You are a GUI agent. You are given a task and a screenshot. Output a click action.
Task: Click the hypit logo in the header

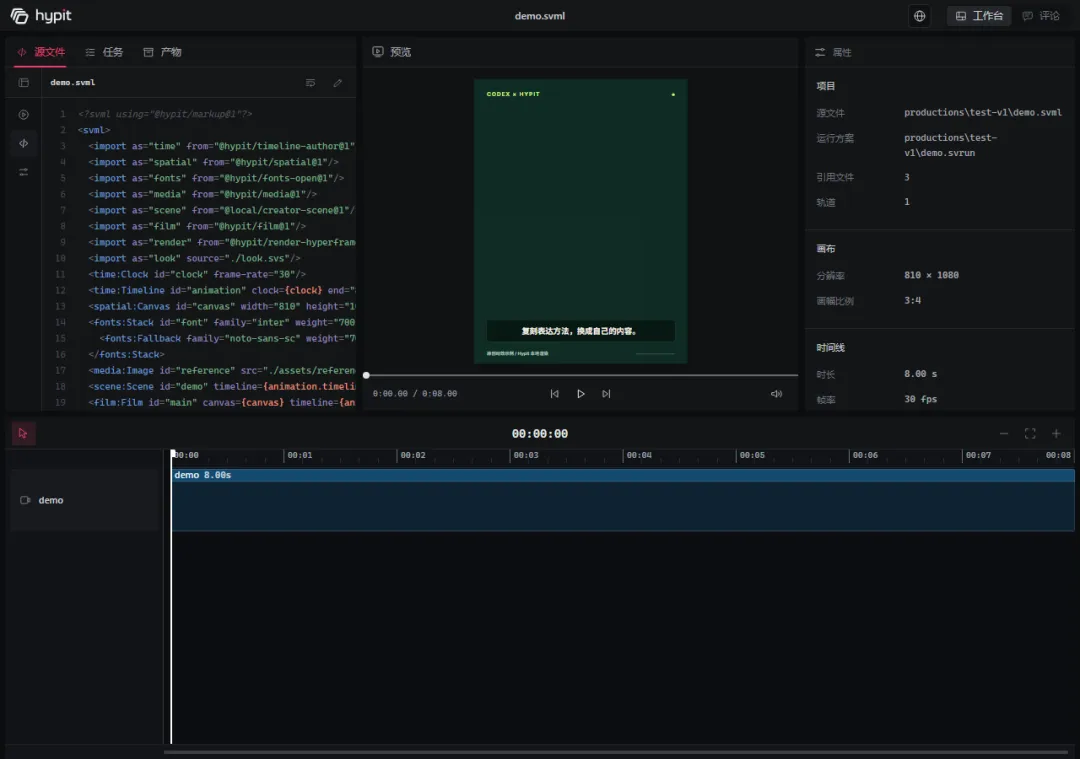point(41,16)
